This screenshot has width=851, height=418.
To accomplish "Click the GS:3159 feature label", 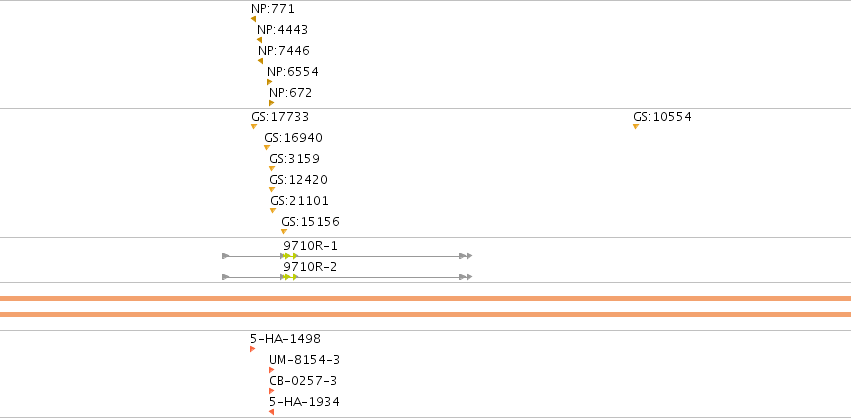I will point(295,159).
